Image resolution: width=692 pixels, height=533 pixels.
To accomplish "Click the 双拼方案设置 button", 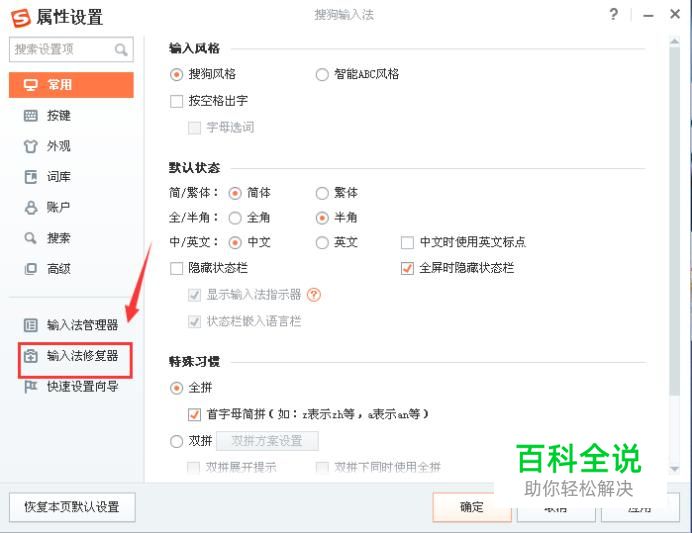I will [267, 441].
